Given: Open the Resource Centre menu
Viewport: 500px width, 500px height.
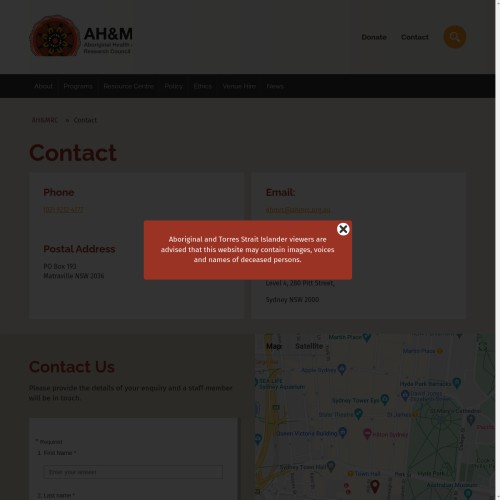Looking at the screenshot, I should pyautogui.click(x=129, y=86).
